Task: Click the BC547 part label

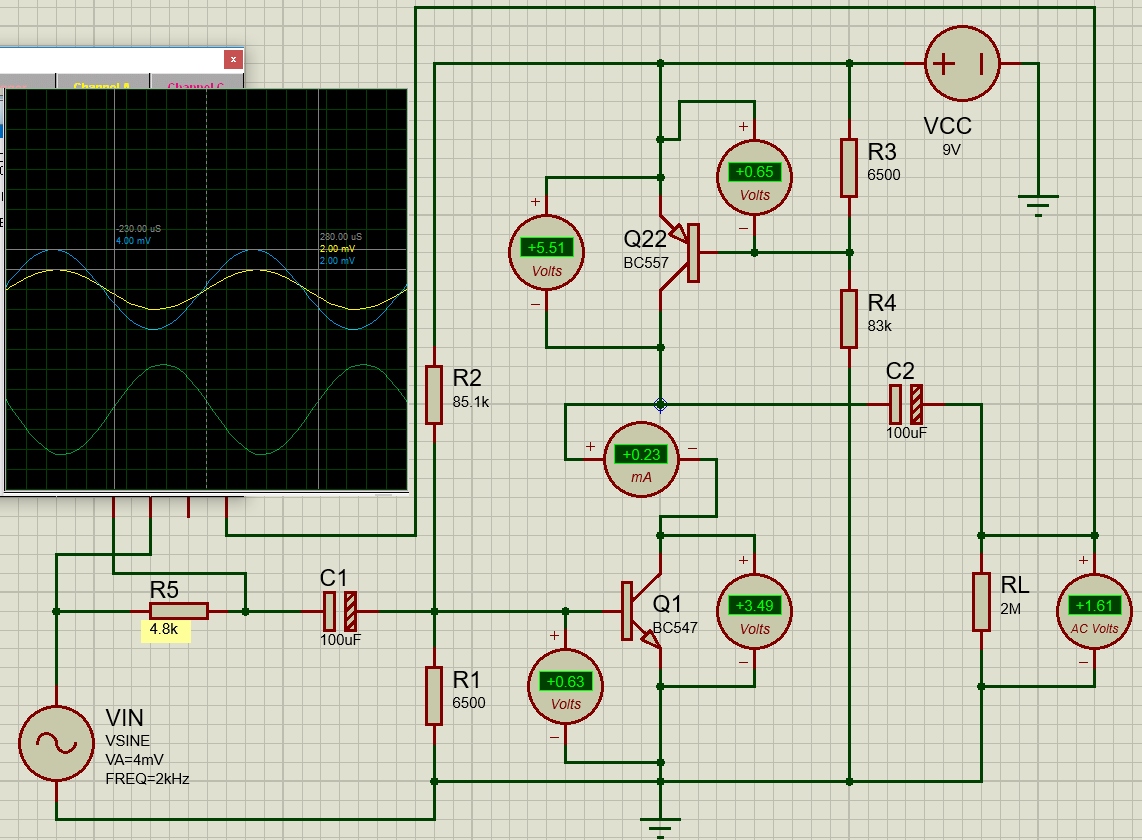Action: (674, 628)
